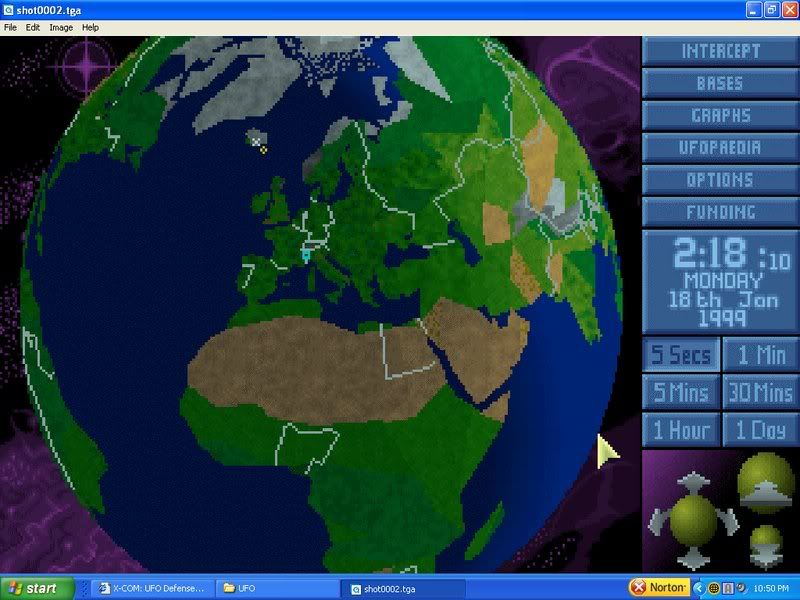Screen dimensions: 800x600
Task: Click the rotate globe right arrow
Action: (x=729, y=521)
